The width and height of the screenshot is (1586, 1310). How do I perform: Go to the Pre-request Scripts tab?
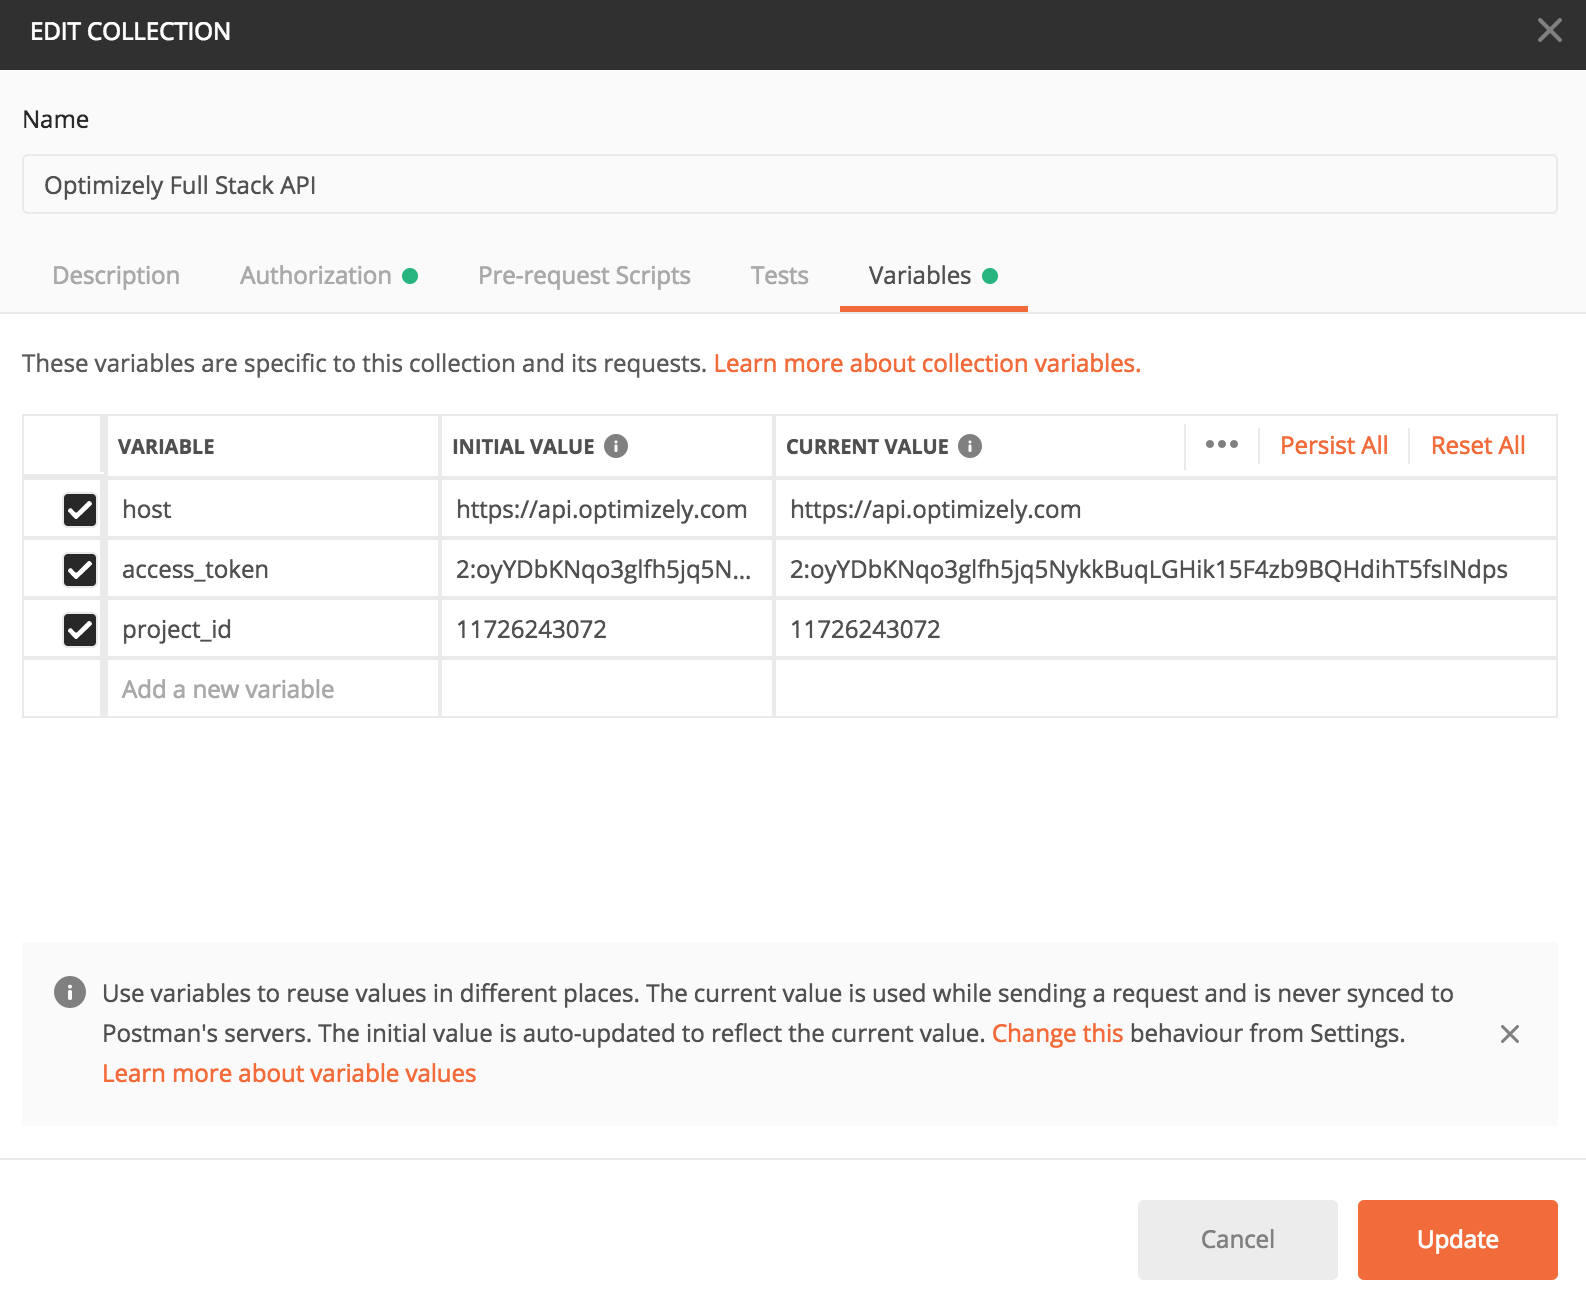[584, 276]
